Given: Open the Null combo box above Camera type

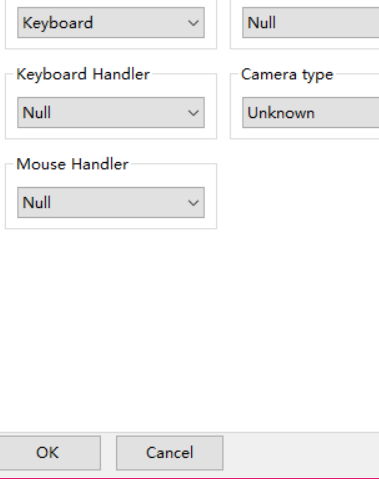Looking at the screenshot, I should pyautogui.click(x=311, y=23).
